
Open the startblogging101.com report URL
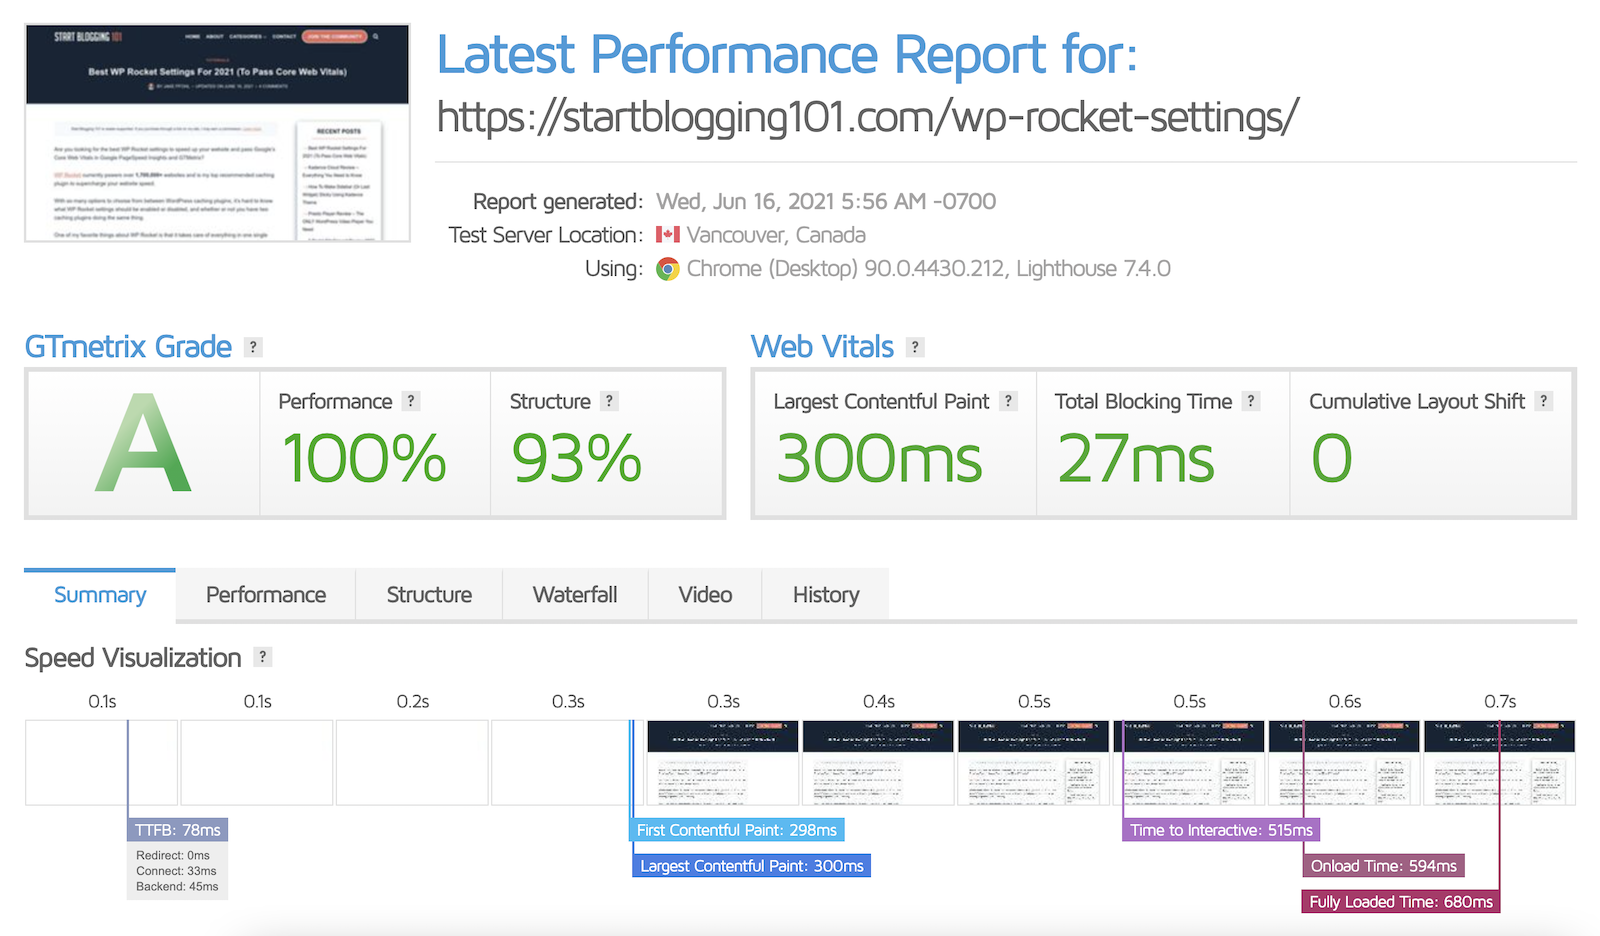pyautogui.click(x=868, y=117)
